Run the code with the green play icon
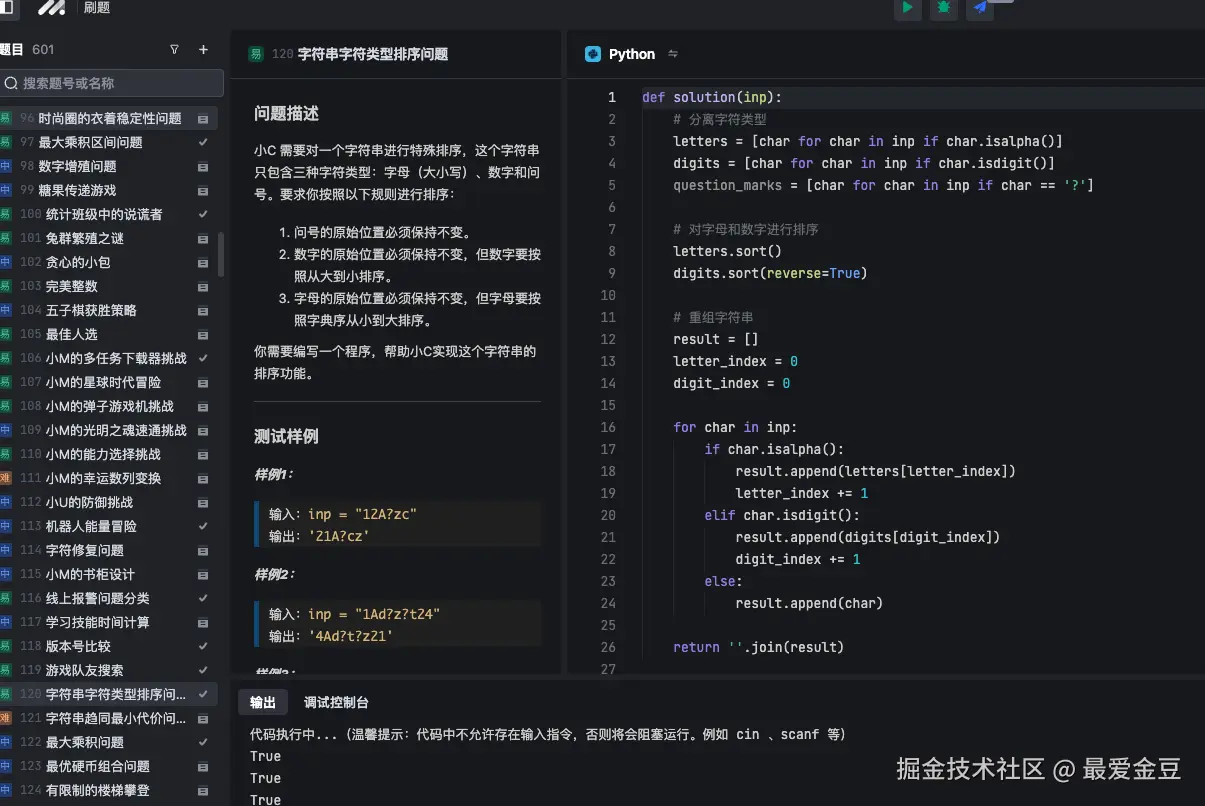1205x806 pixels. (907, 9)
